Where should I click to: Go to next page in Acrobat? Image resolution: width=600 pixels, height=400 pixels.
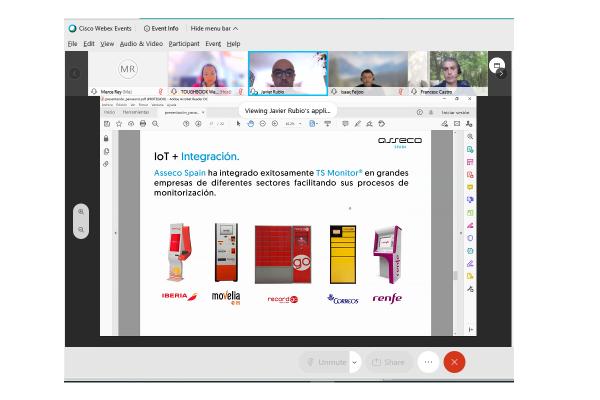(x=198, y=124)
